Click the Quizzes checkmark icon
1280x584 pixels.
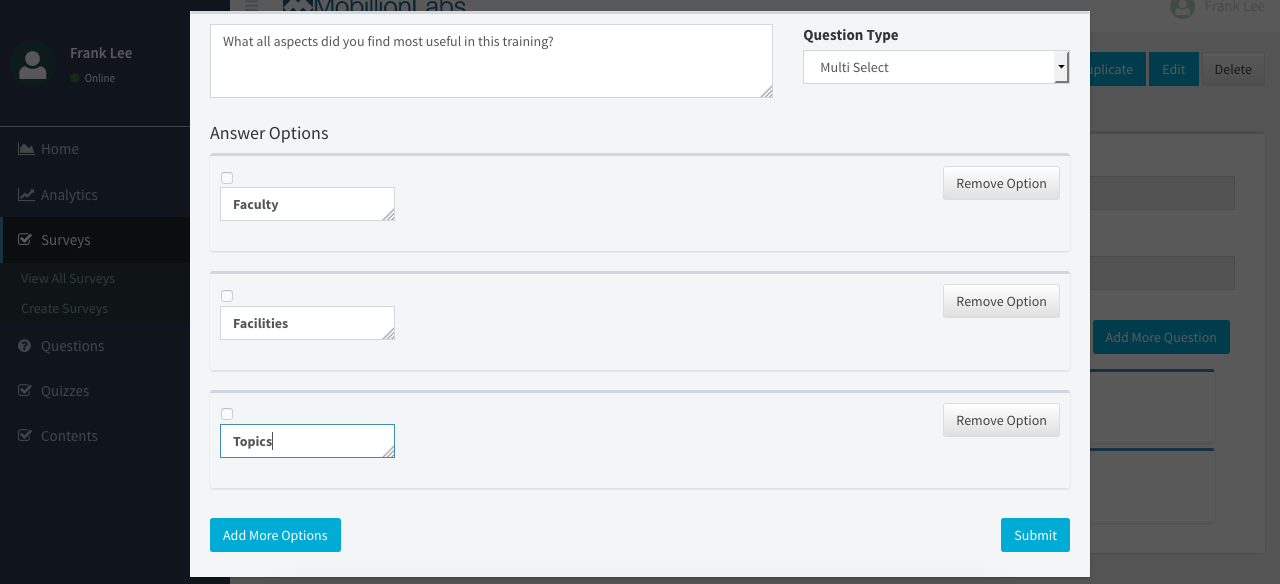[x=25, y=391]
